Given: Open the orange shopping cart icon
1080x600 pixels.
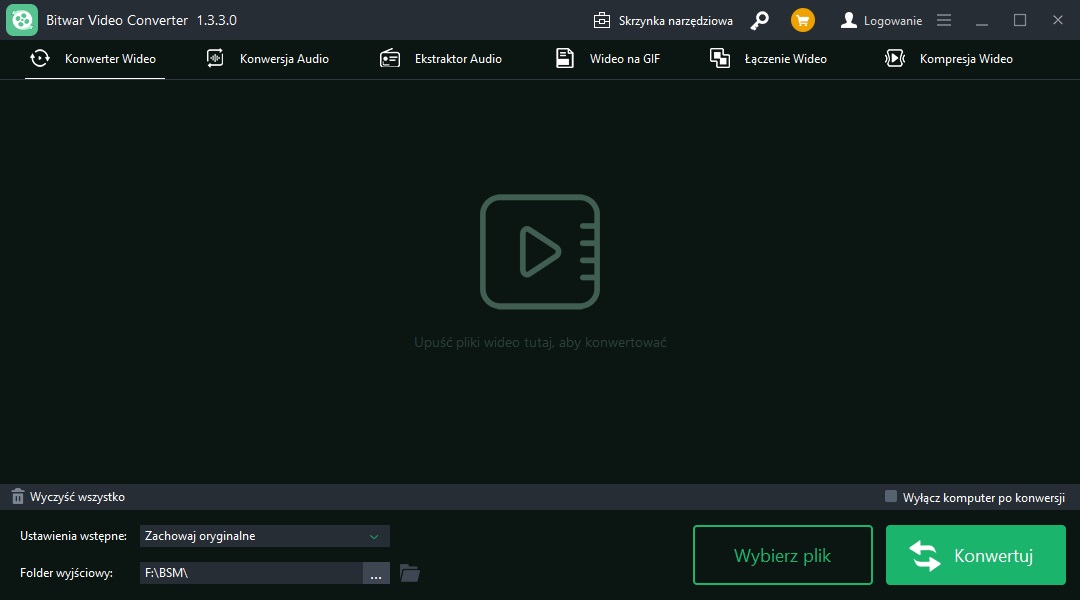Looking at the screenshot, I should click(802, 20).
